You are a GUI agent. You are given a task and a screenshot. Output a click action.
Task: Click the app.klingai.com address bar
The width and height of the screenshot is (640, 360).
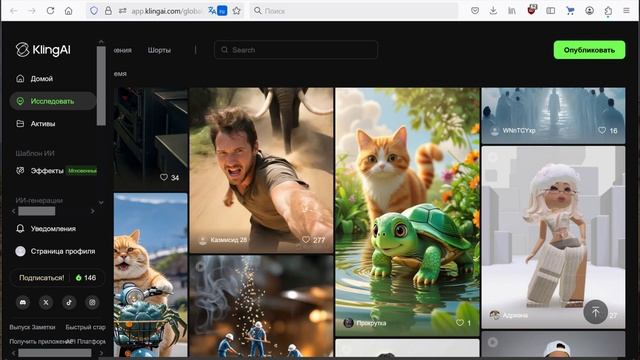click(166, 11)
